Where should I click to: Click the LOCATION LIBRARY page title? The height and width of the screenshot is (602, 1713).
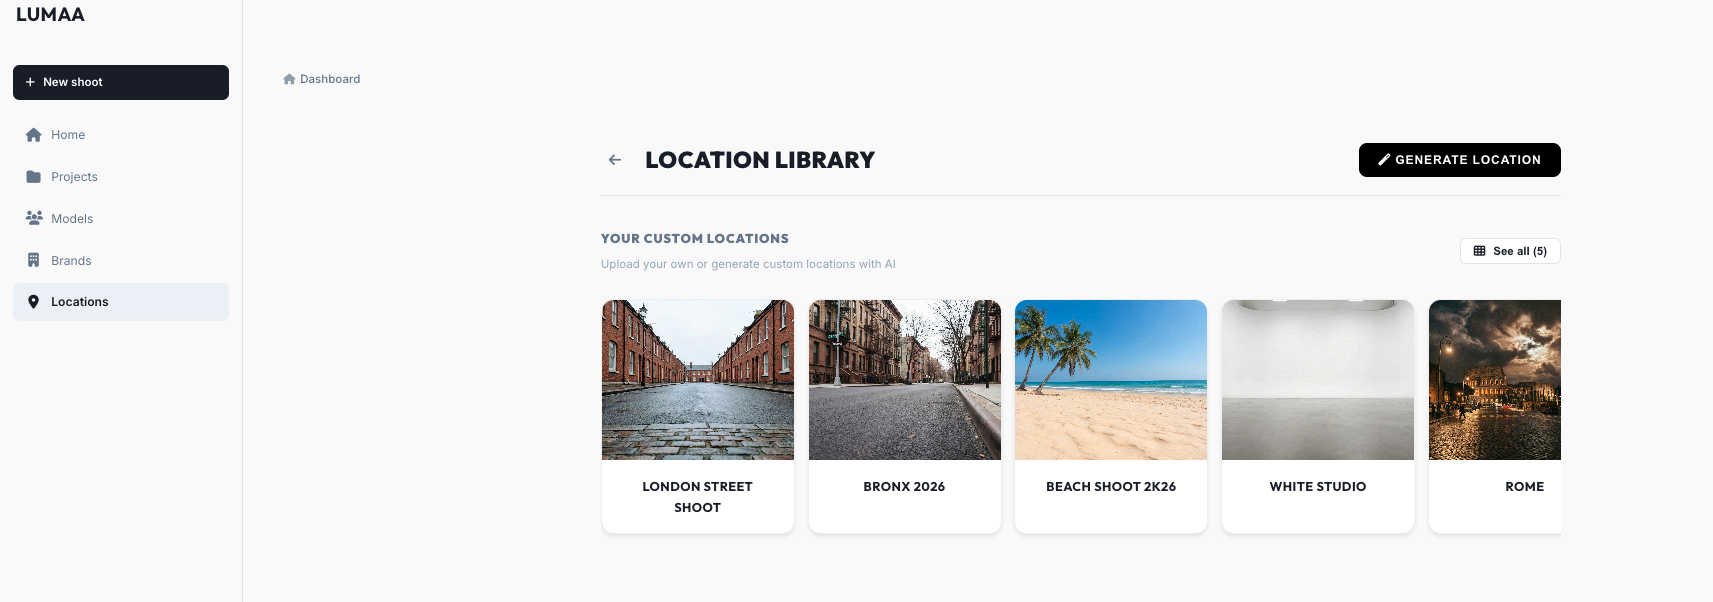pyautogui.click(x=760, y=160)
